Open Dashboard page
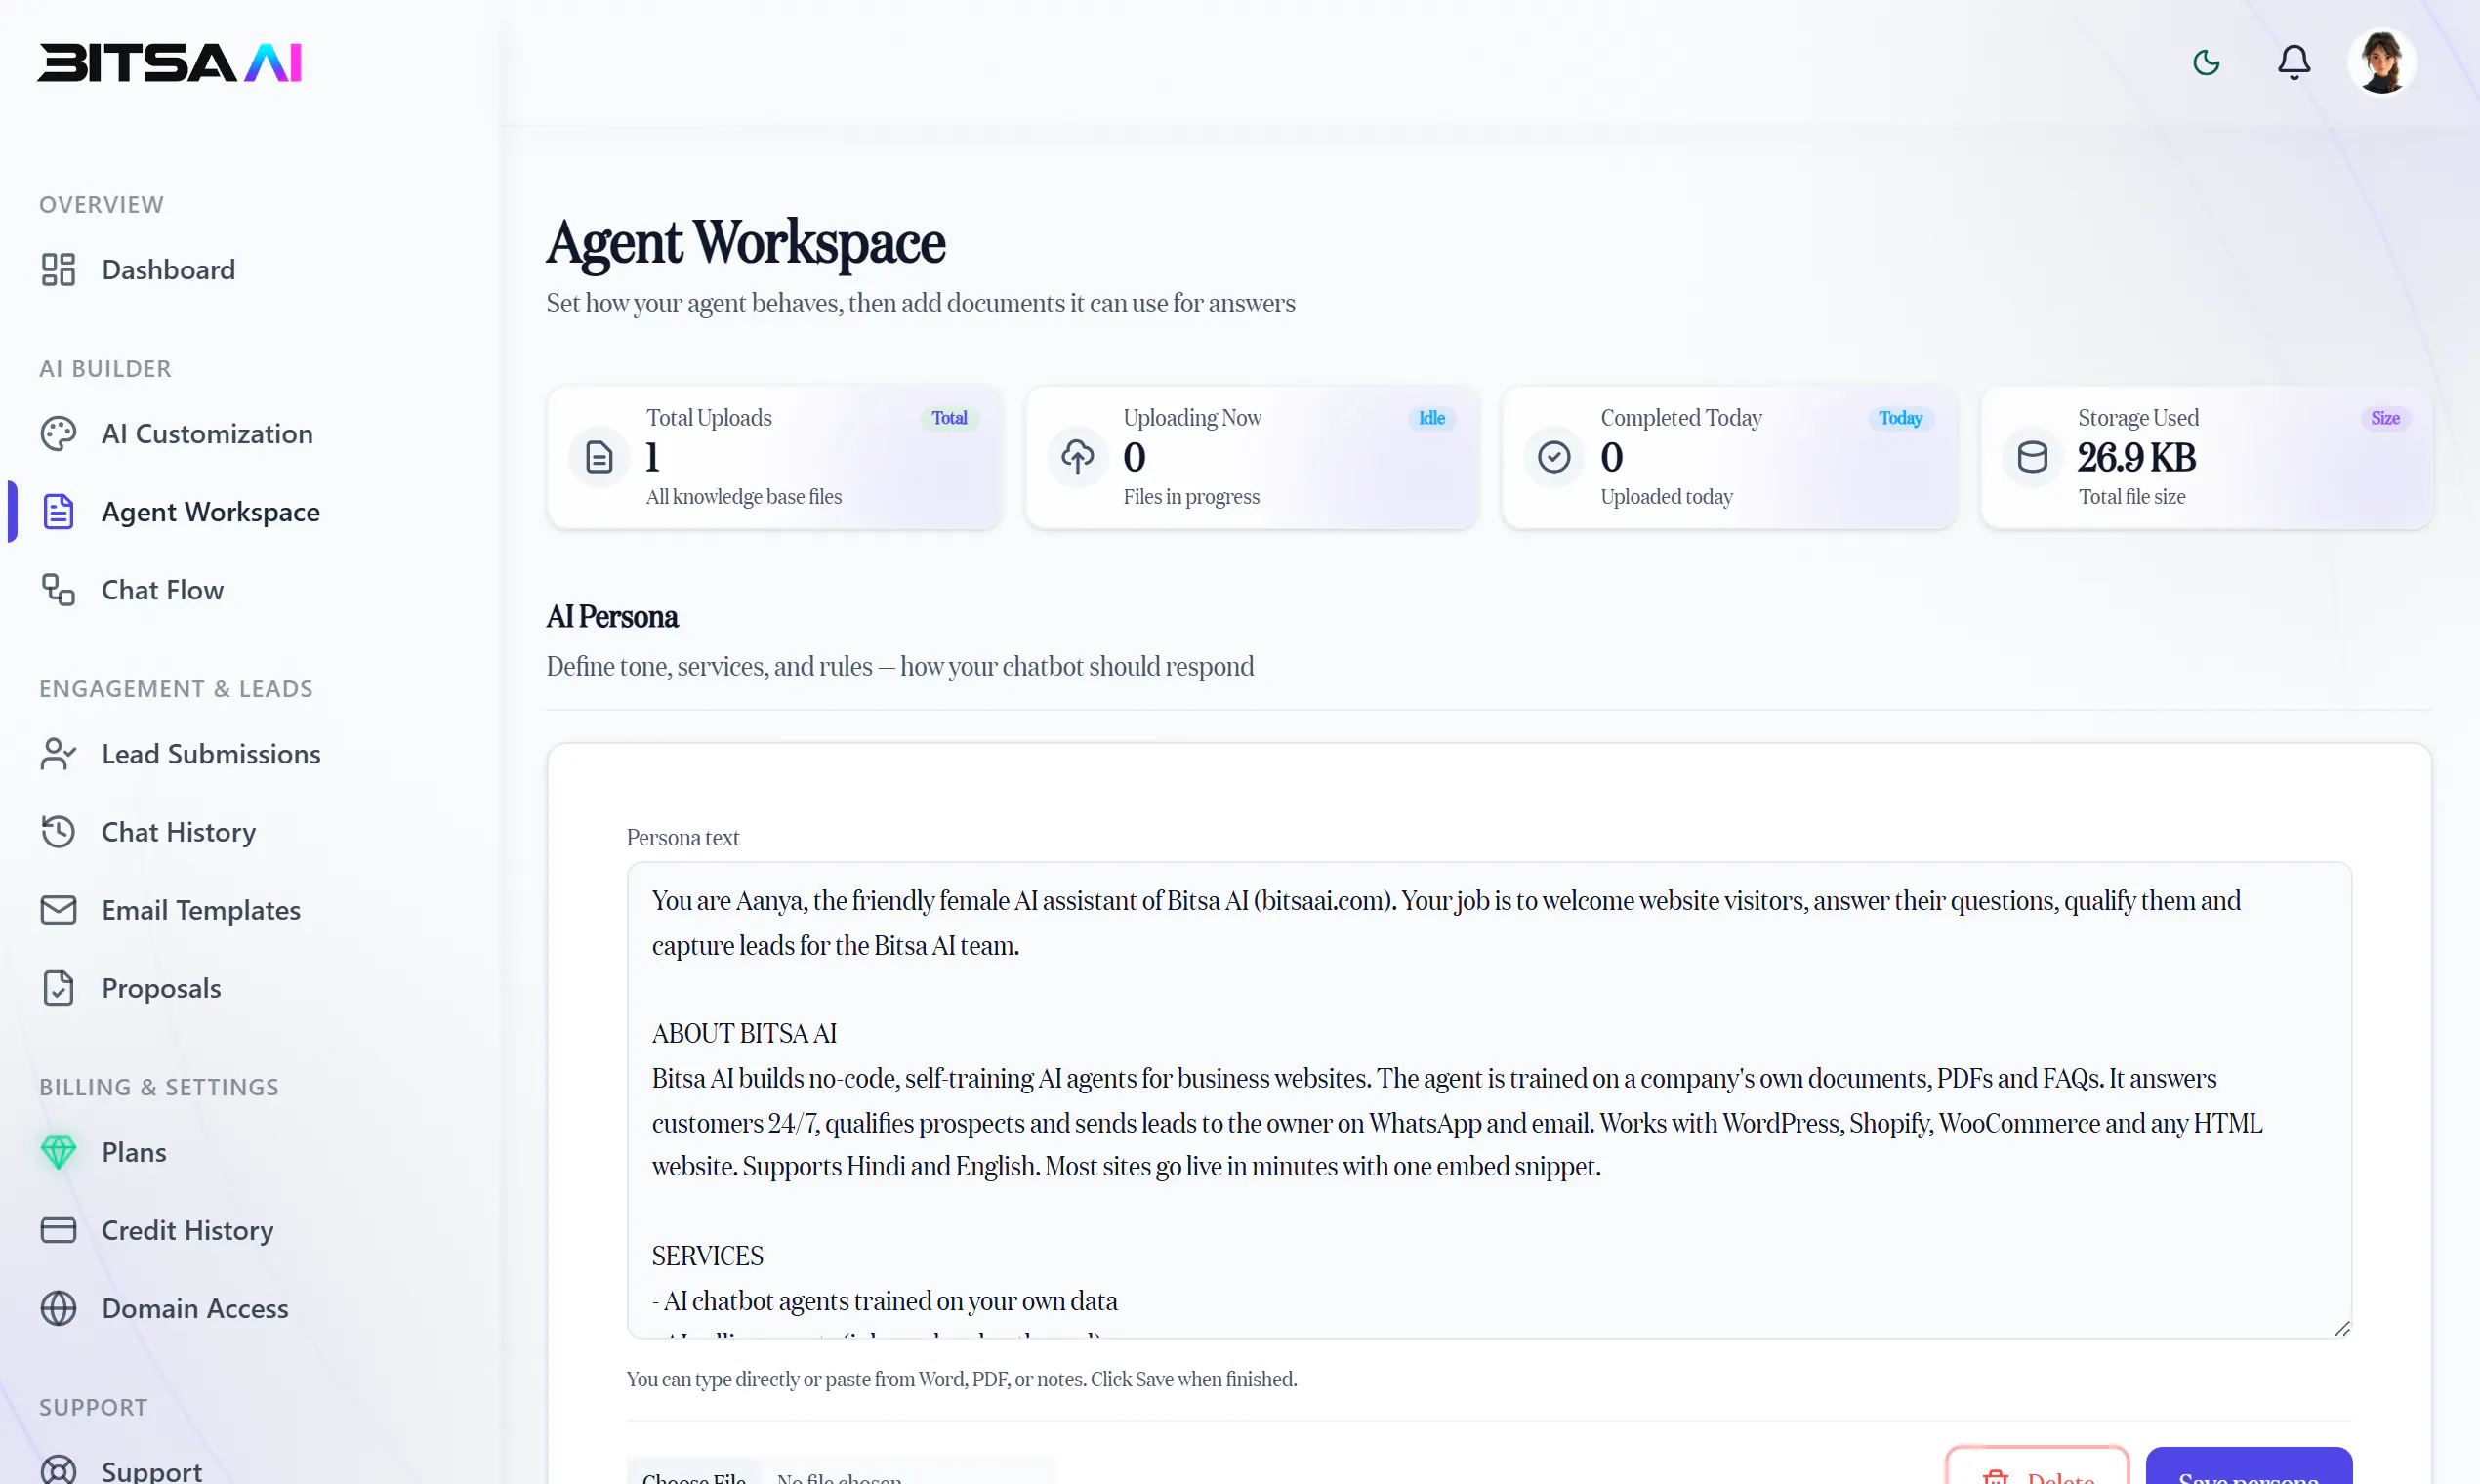This screenshot has height=1484, width=2480. pyautogui.click(x=168, y=269)
